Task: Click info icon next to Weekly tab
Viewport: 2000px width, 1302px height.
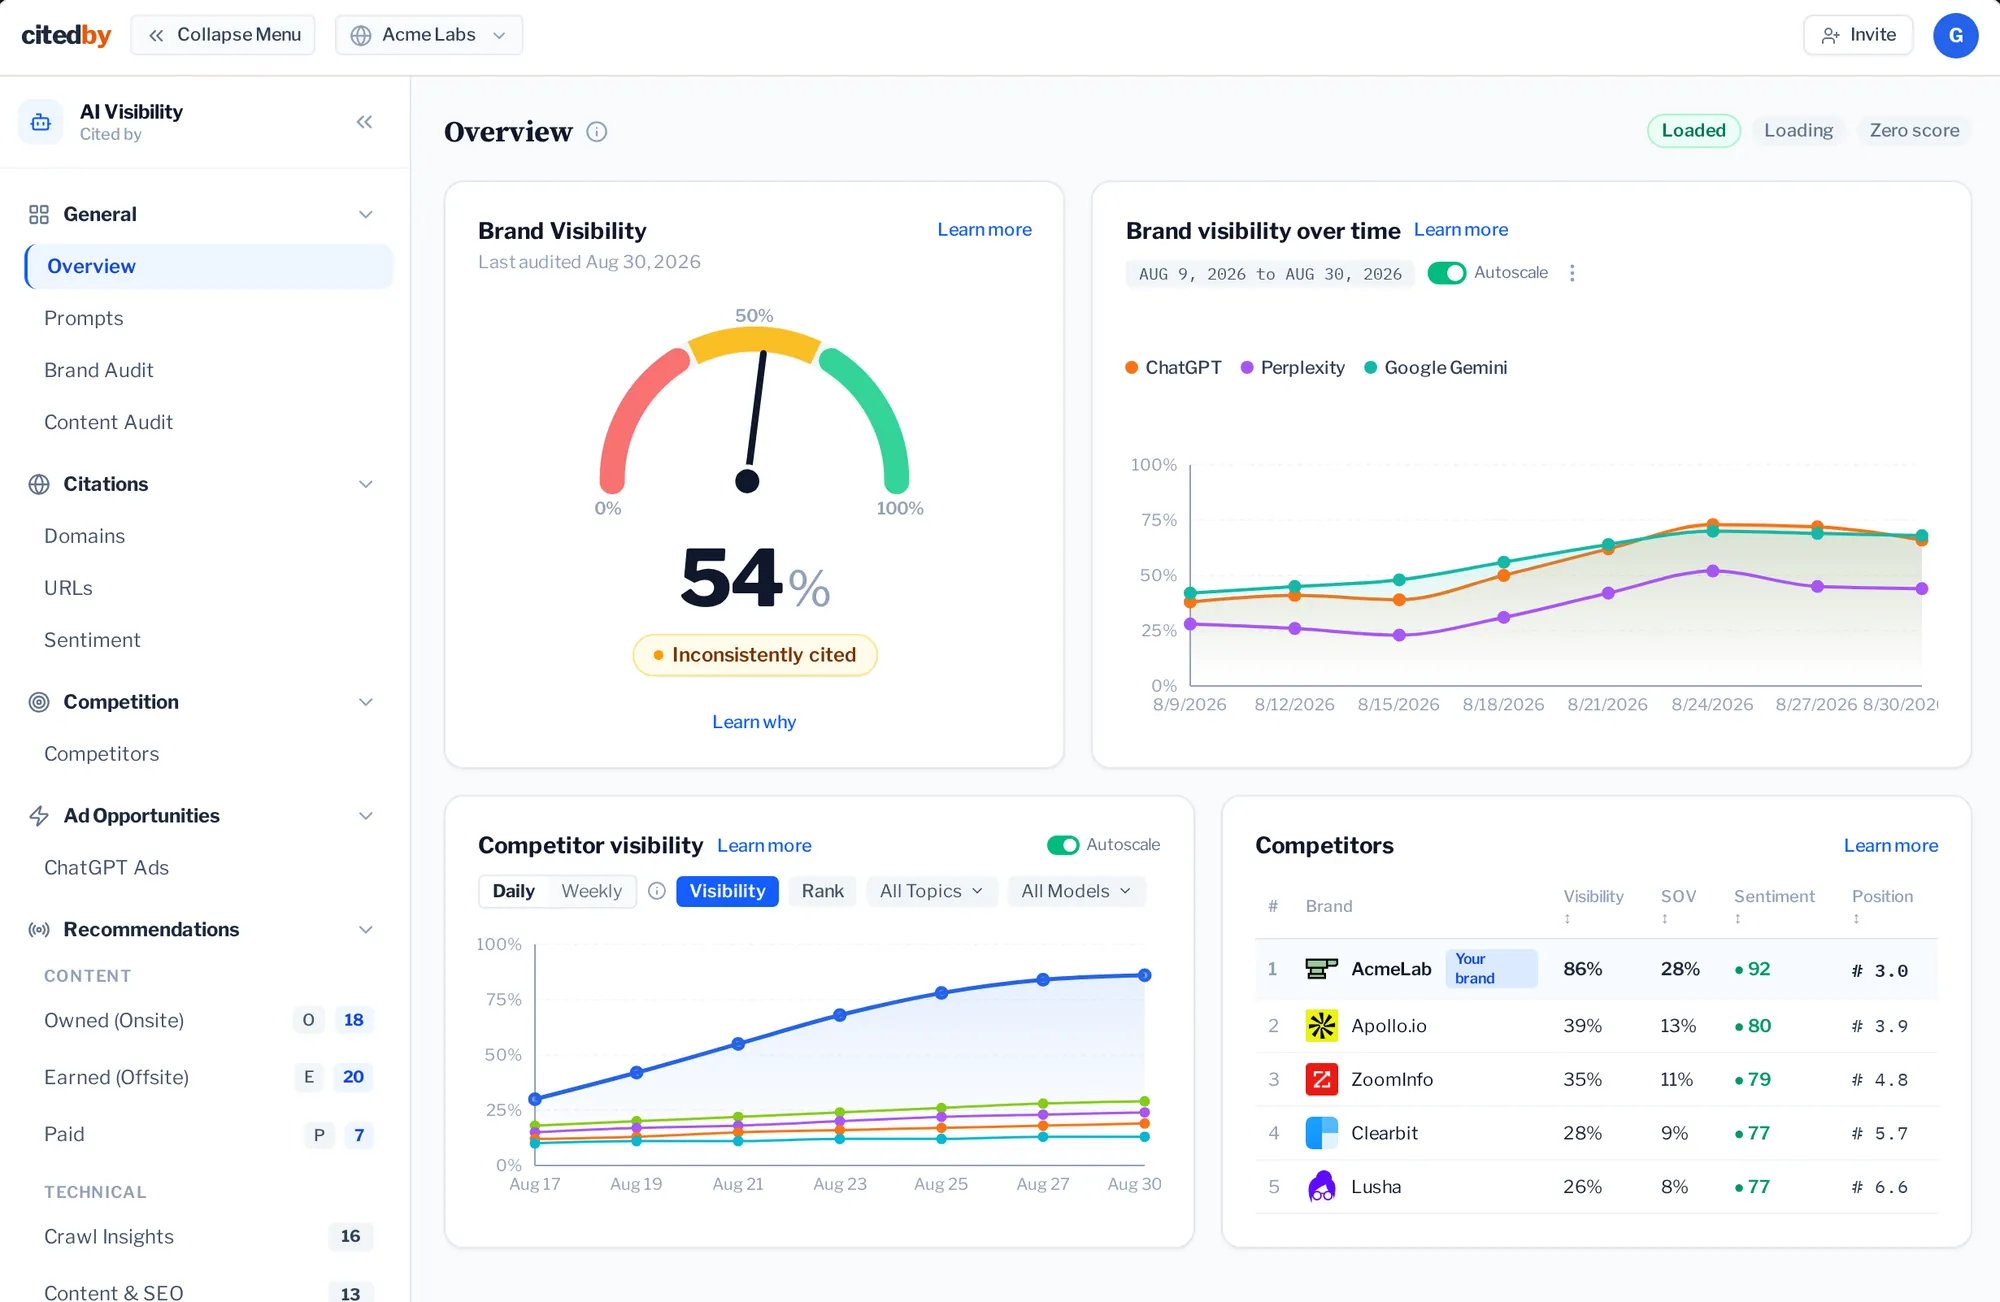Action: pos(657,891)
